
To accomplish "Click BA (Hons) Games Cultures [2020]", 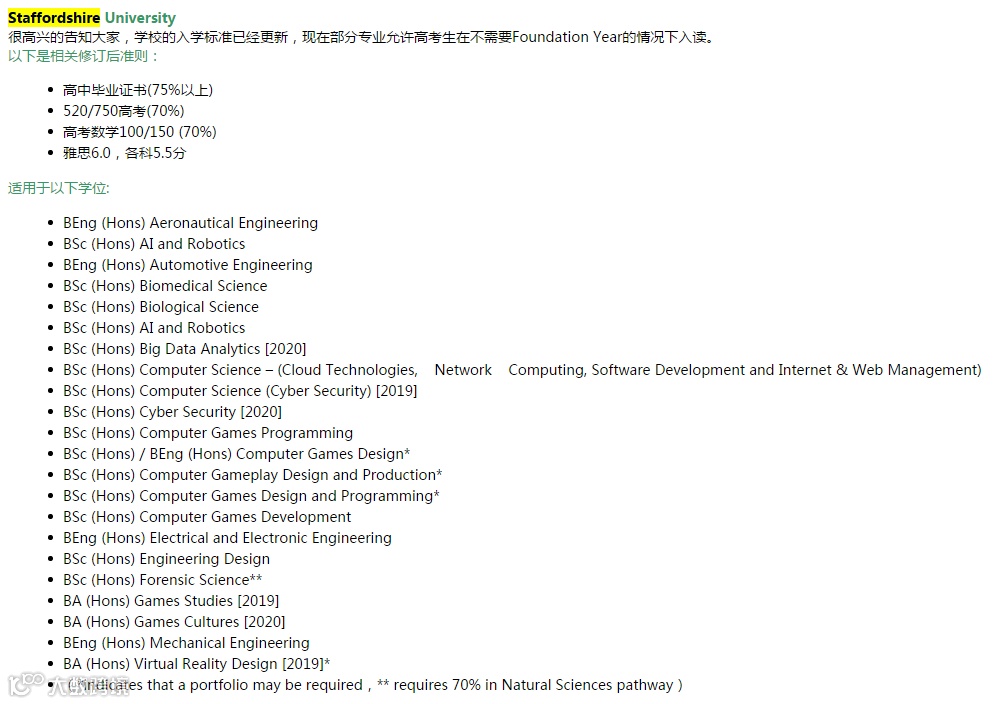I will 174,620.
